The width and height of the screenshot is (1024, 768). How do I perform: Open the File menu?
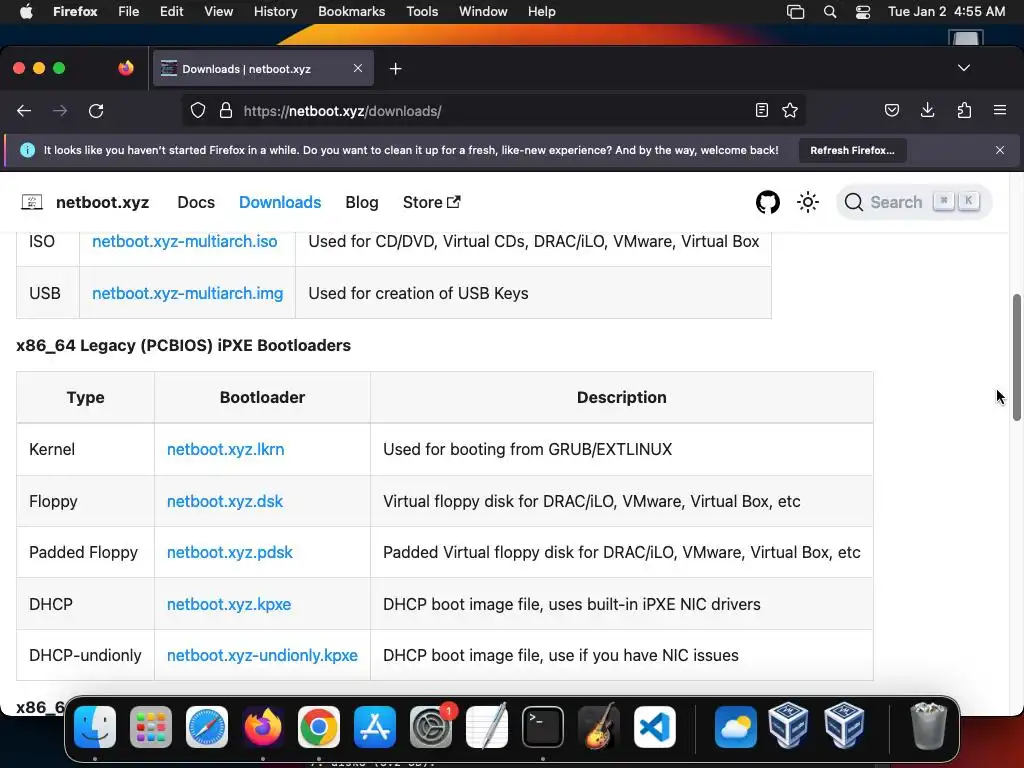click(129, 12)
